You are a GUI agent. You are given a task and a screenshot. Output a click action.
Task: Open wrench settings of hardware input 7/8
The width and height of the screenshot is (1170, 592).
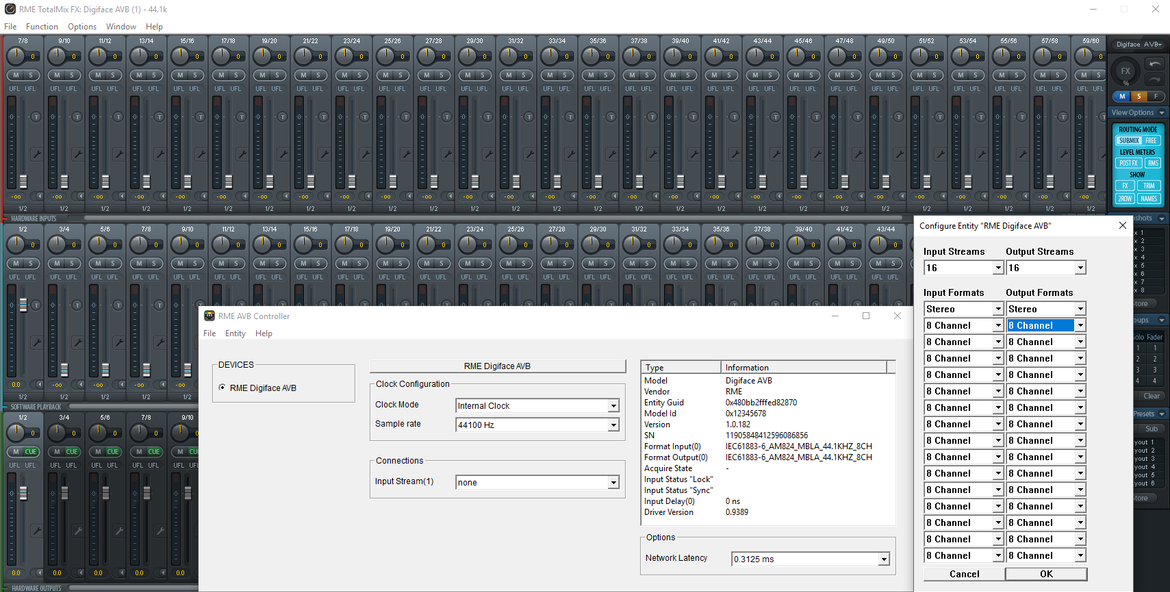click(37, 154)
